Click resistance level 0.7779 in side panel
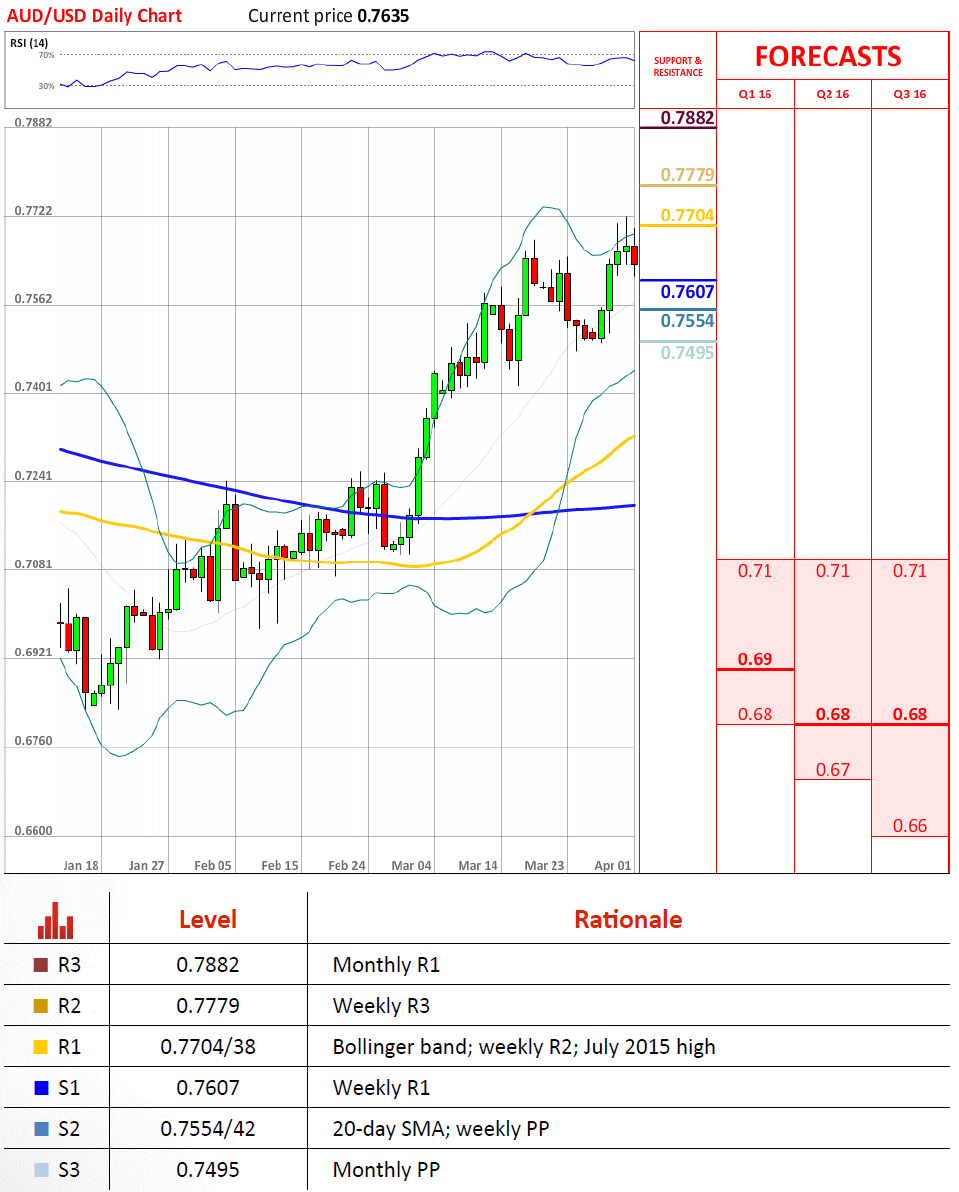The width and height of the screenshot is (959, 1192). [x=687, y=175]
